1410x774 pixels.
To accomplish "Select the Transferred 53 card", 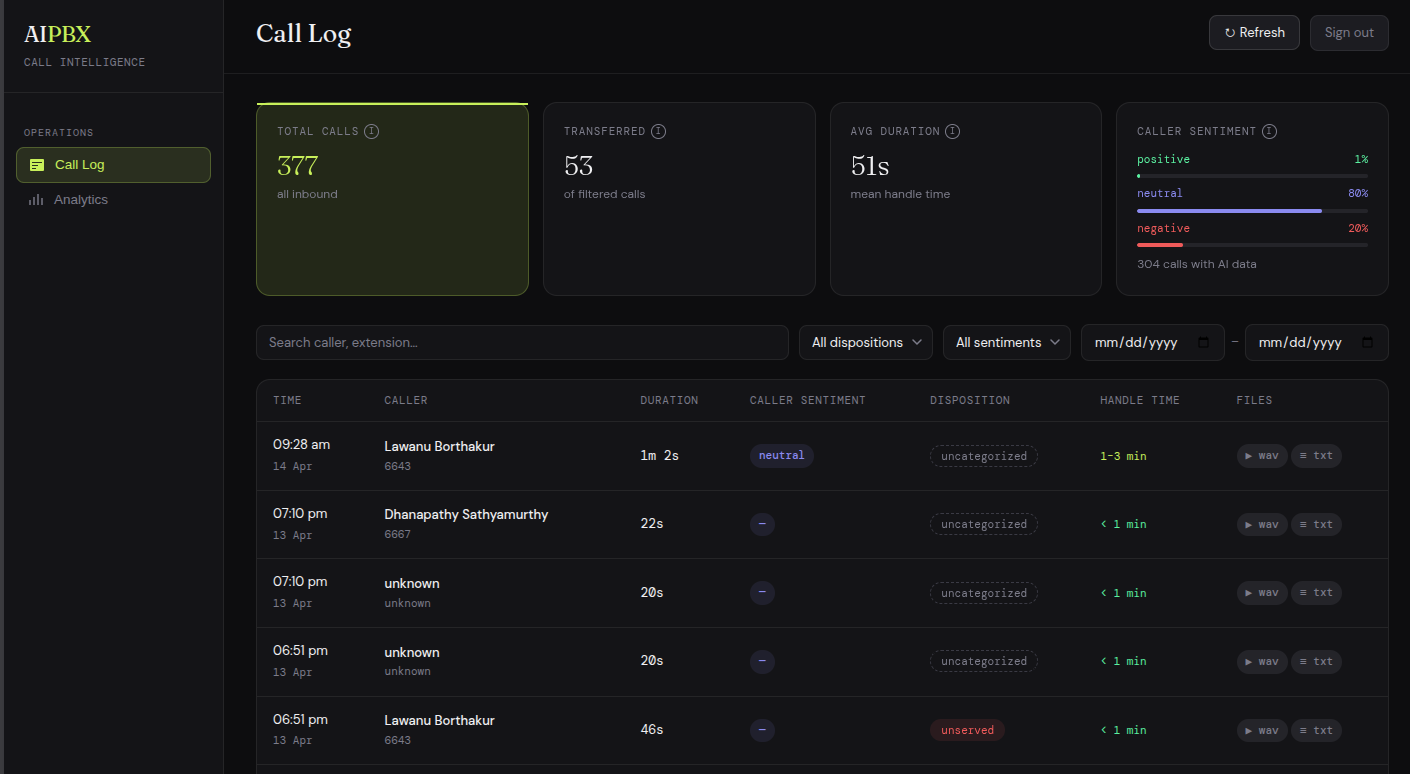I will click(679, 199).
